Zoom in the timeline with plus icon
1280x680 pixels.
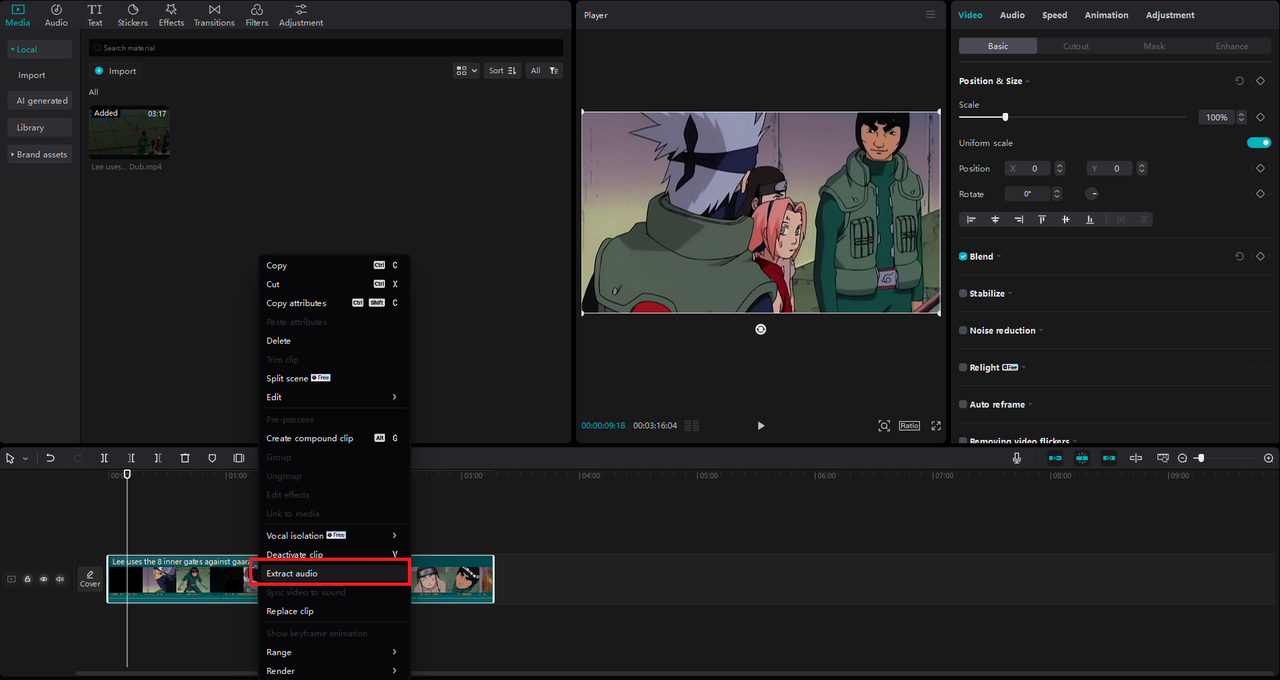[x=1269, y=458]
